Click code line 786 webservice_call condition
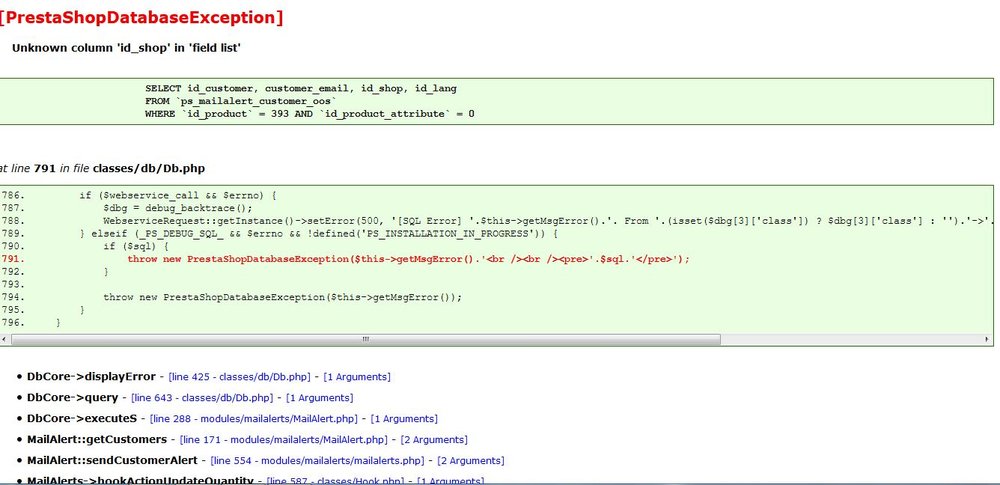 (177, 195)
